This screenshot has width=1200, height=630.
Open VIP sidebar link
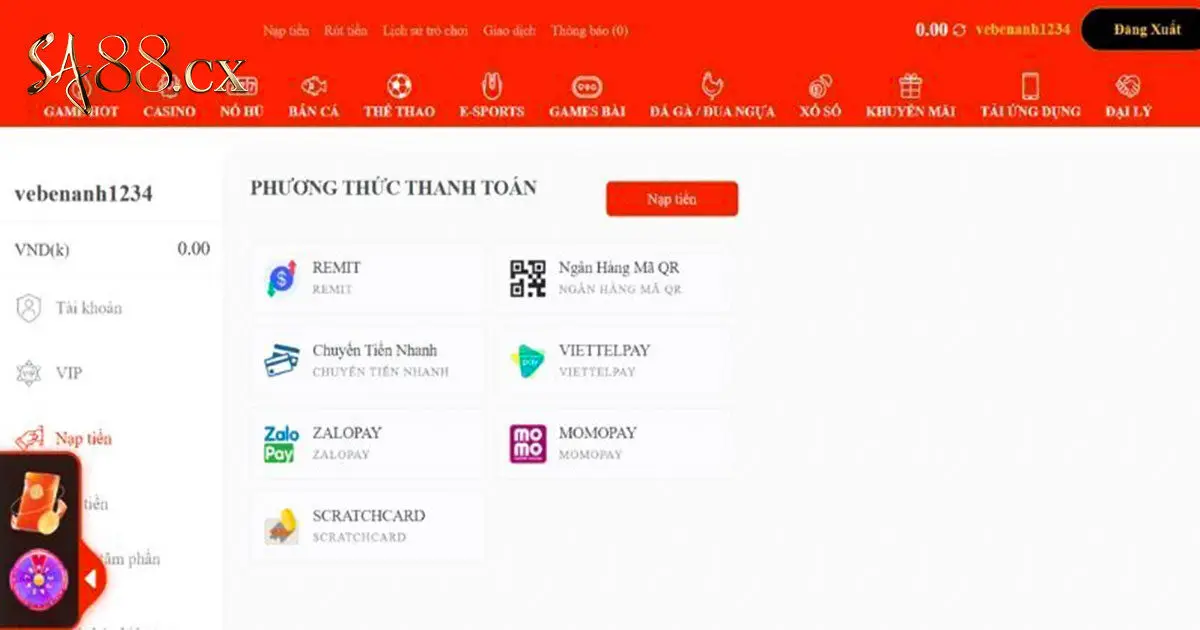pos(69,373)
